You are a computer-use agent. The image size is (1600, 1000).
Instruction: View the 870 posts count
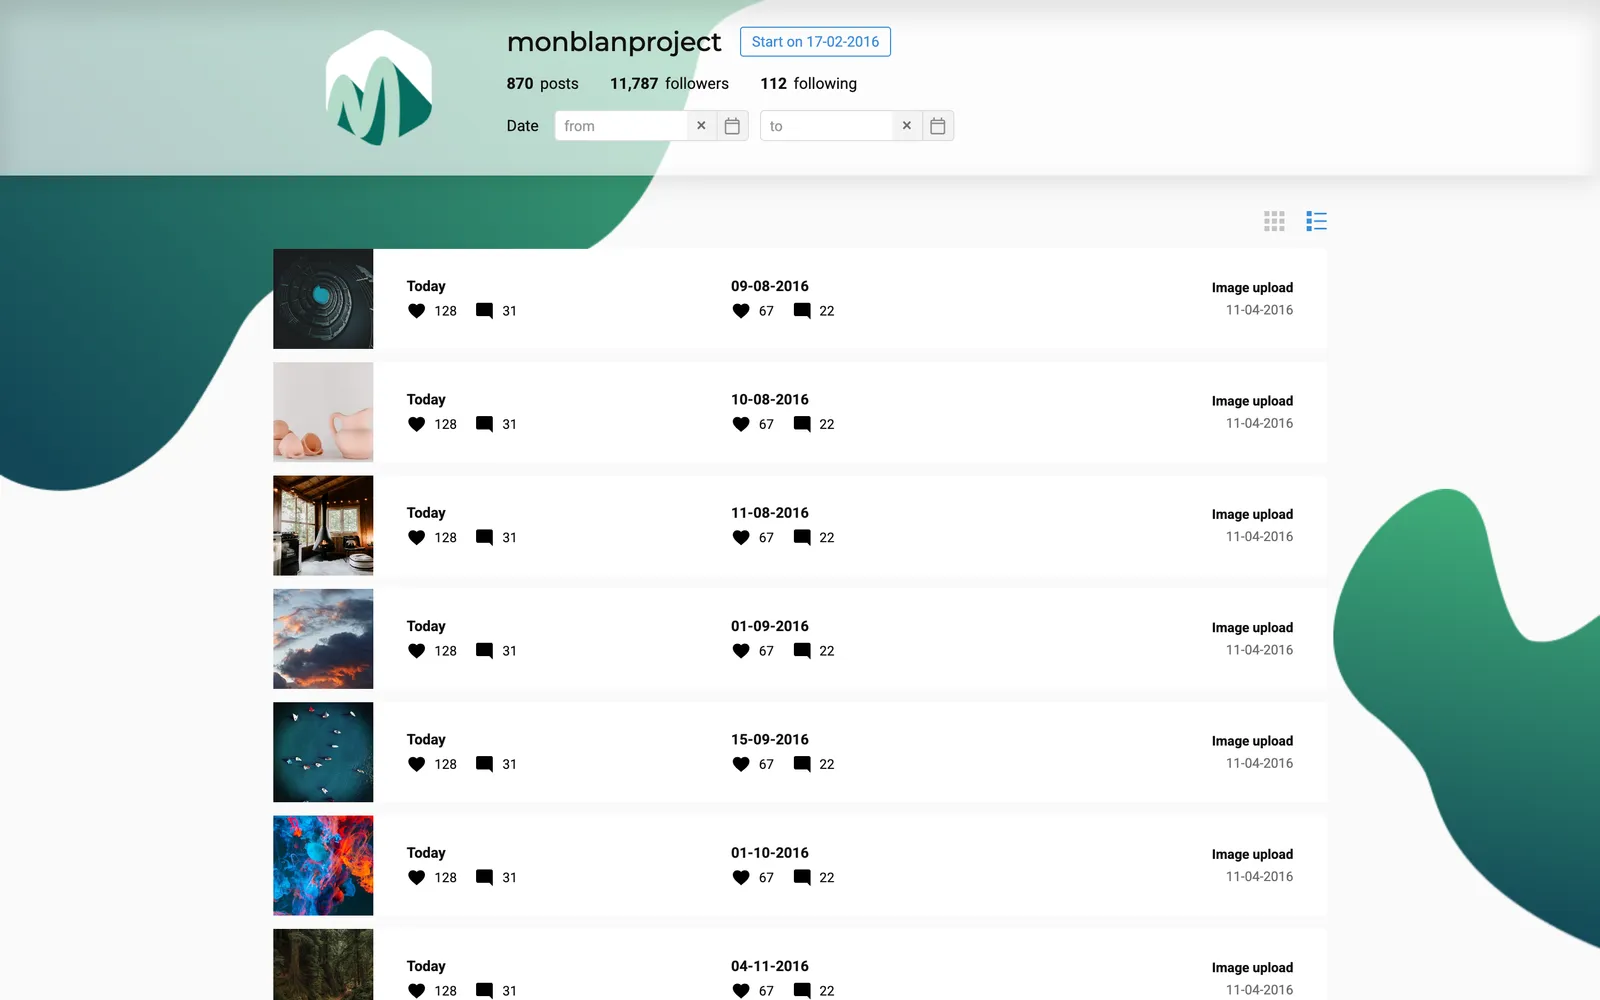tap(542, 84)
